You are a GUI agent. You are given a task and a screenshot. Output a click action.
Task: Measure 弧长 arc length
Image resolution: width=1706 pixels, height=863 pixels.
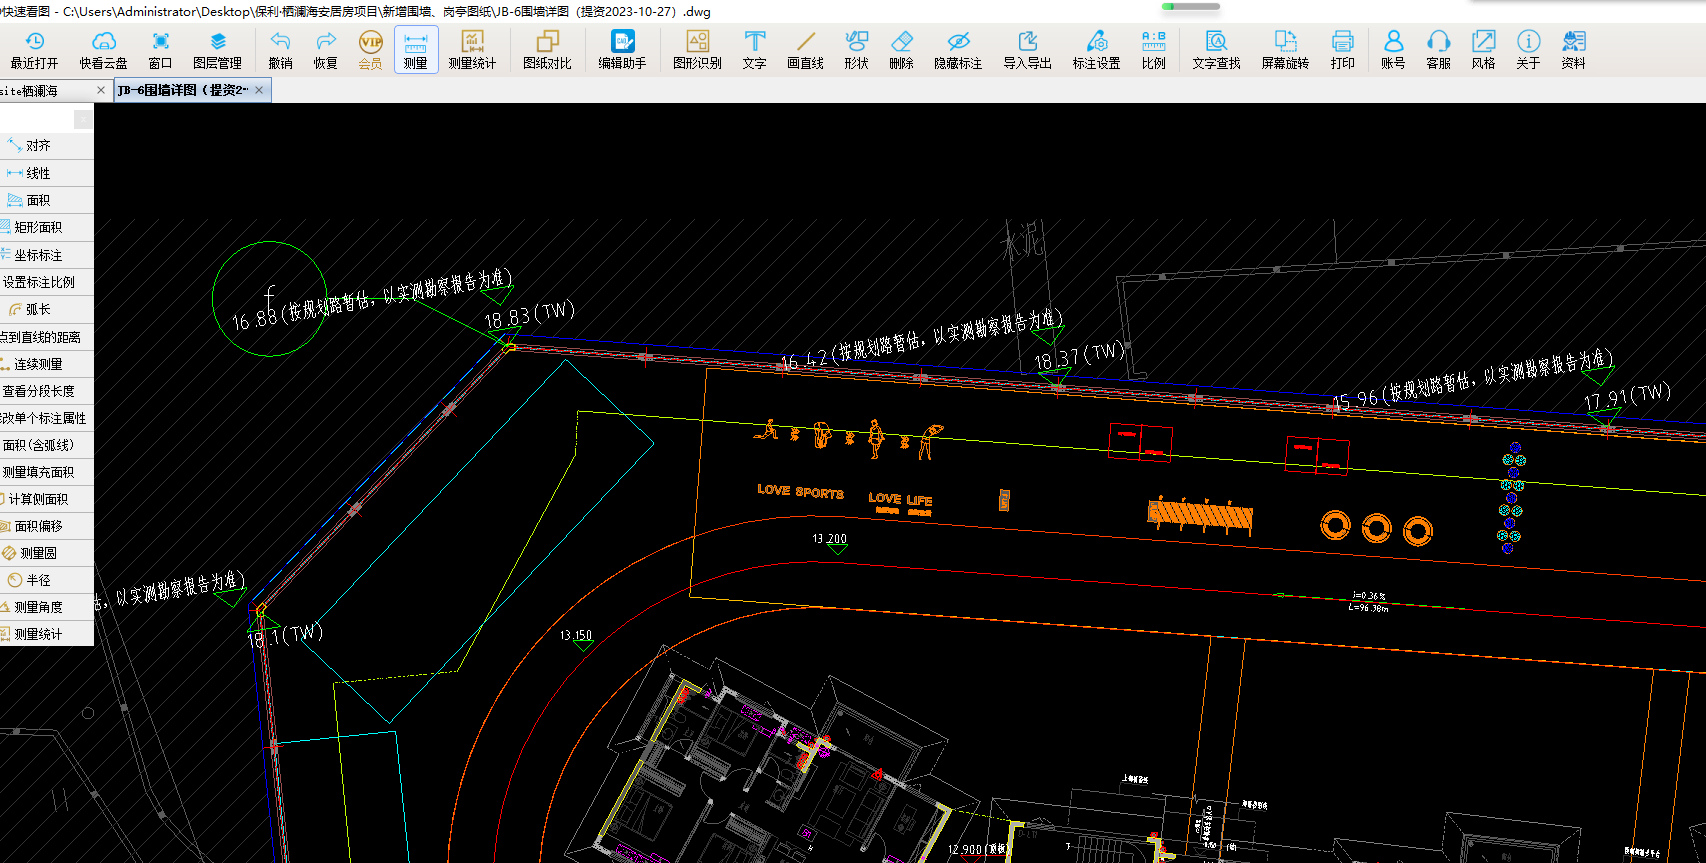click(47, 309)
